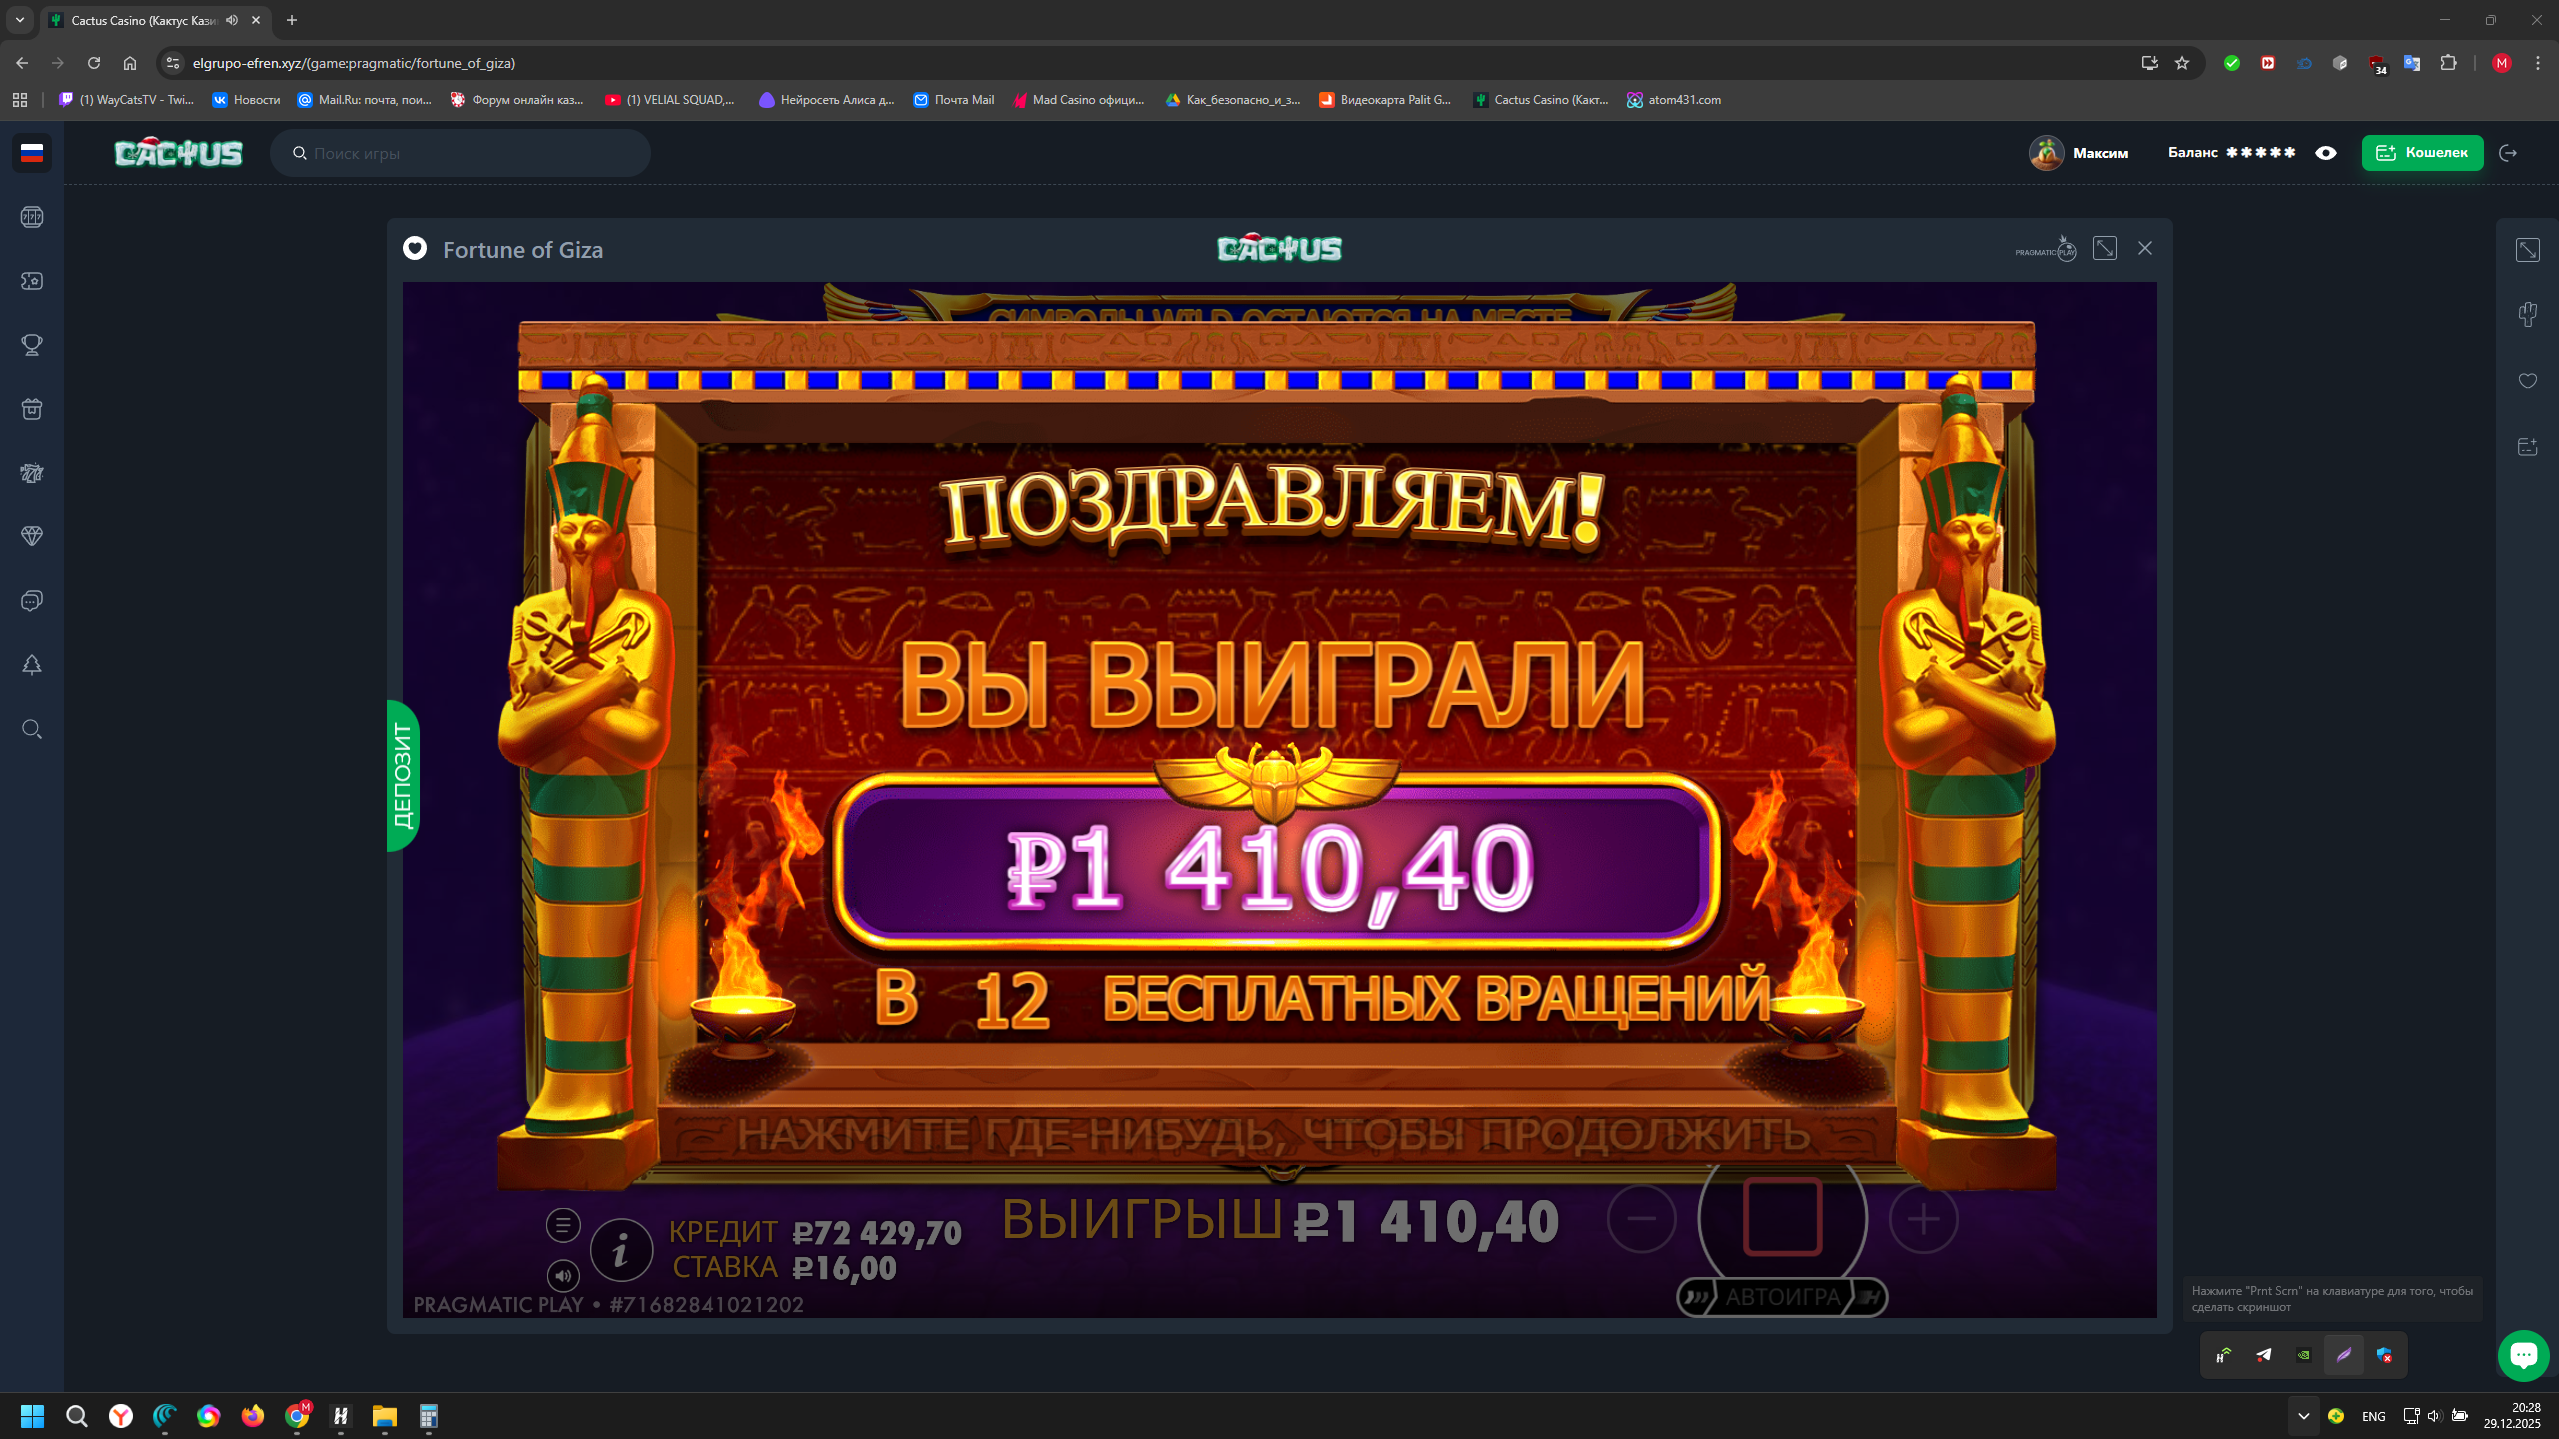Focus the Поиск игры search field
The height and width of the screenshot is (1439, 2559).
coord(460,153)
